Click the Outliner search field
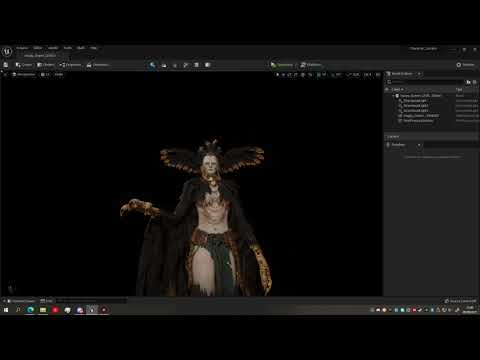 coord(425,82)
